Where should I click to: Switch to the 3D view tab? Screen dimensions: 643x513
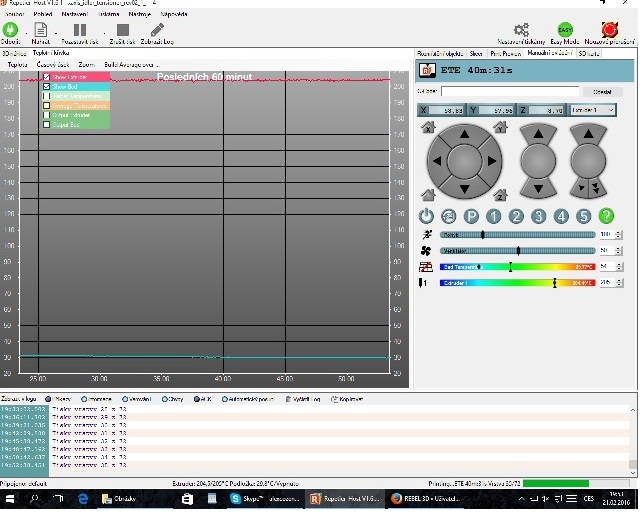click(14, 52)
